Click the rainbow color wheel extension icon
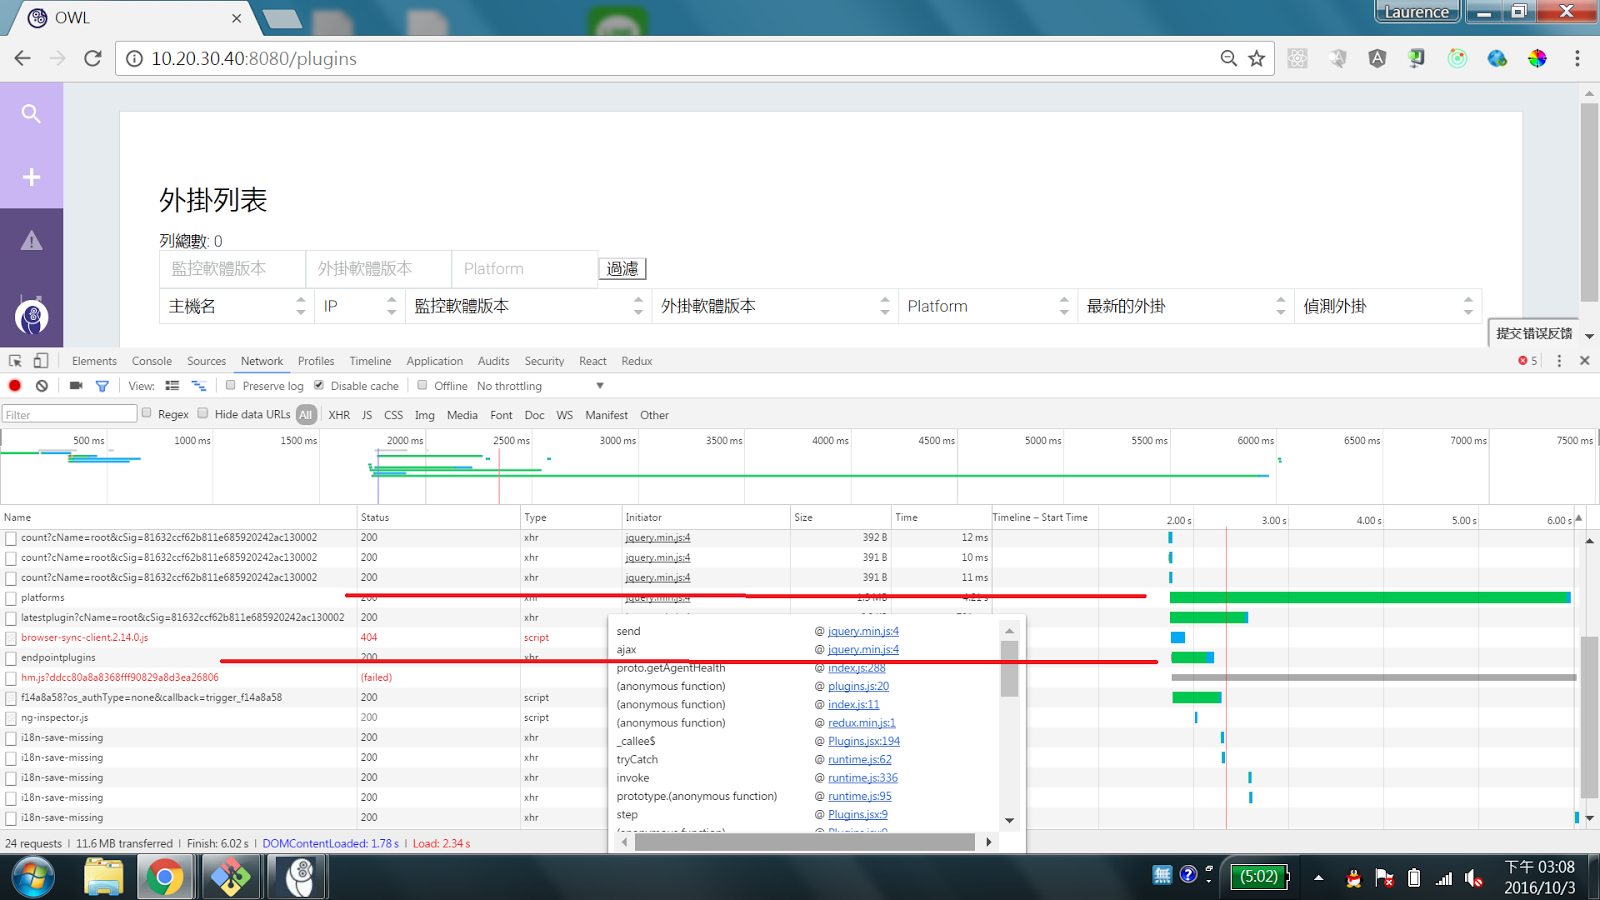 tap(1537, 58)
